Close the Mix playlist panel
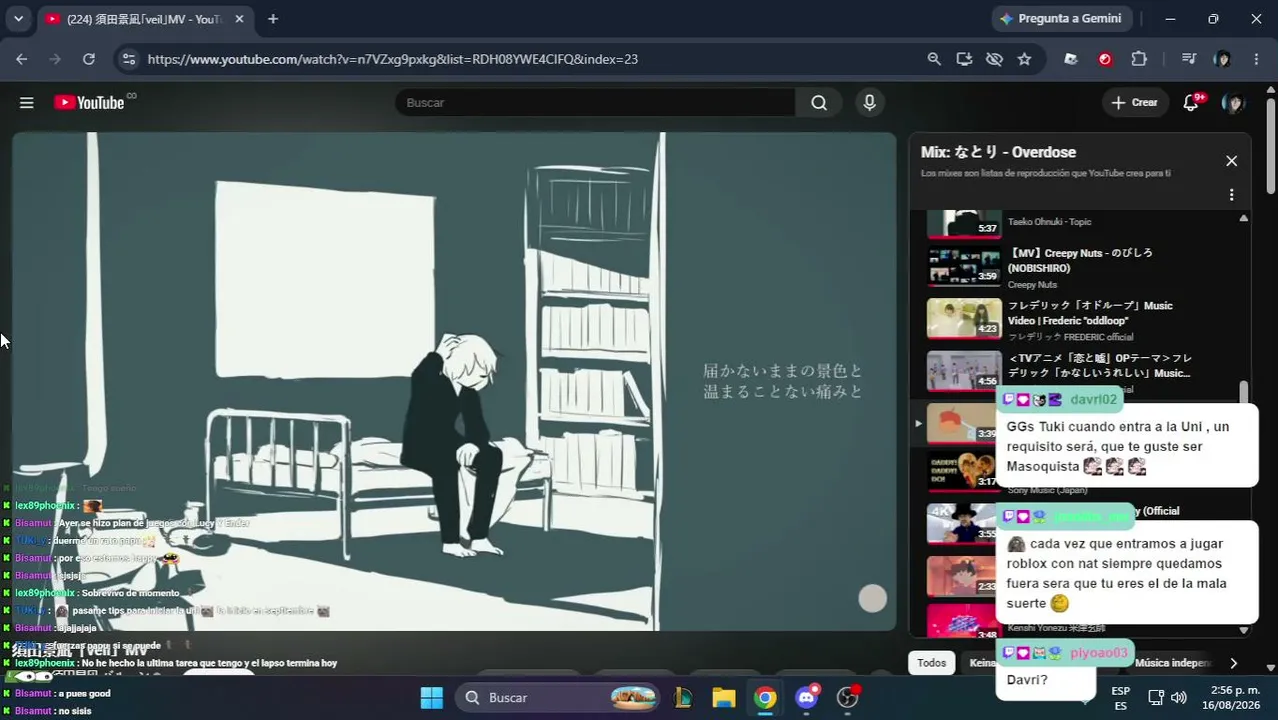1278x720 pixels. point(1231,161)
